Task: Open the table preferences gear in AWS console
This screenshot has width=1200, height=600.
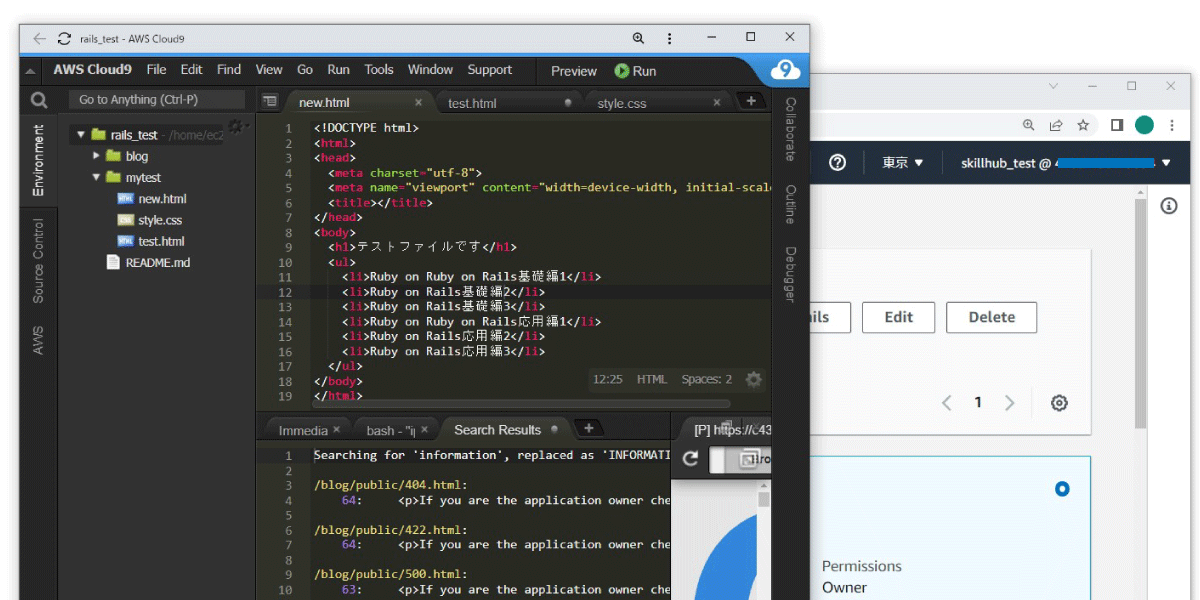Action: pyautogui.click(x=1059, y=403)
